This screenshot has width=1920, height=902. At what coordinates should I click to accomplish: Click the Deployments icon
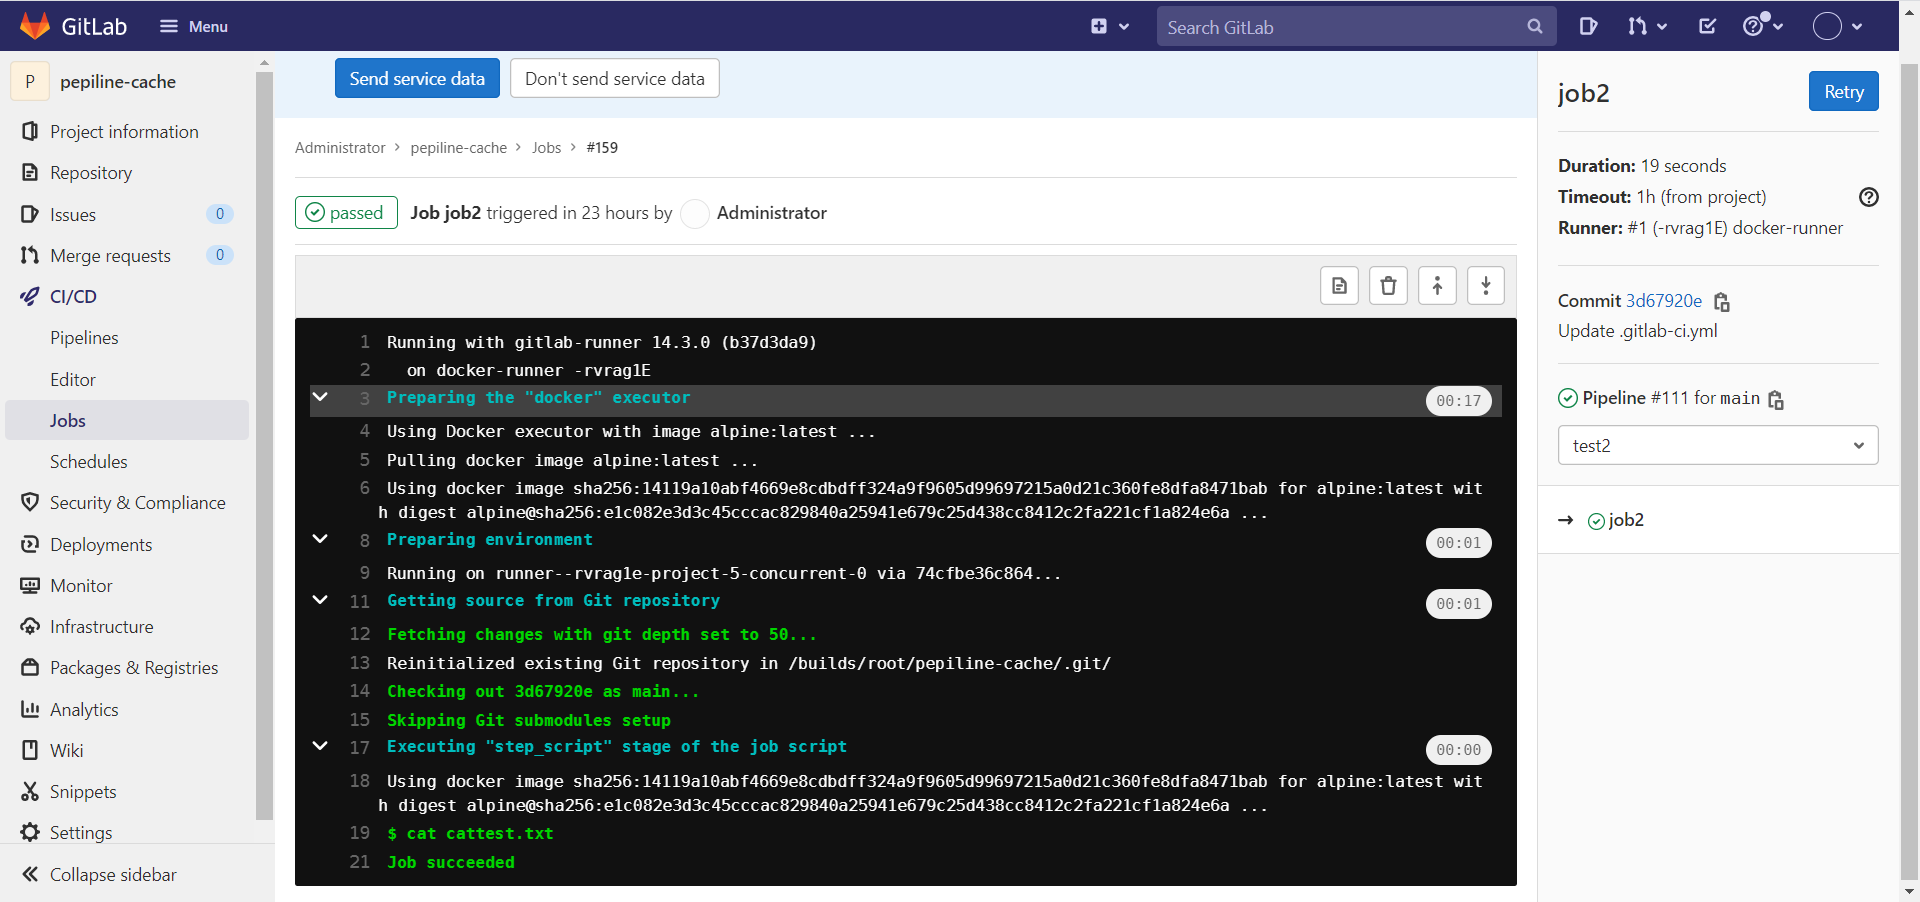coord(30,544)
